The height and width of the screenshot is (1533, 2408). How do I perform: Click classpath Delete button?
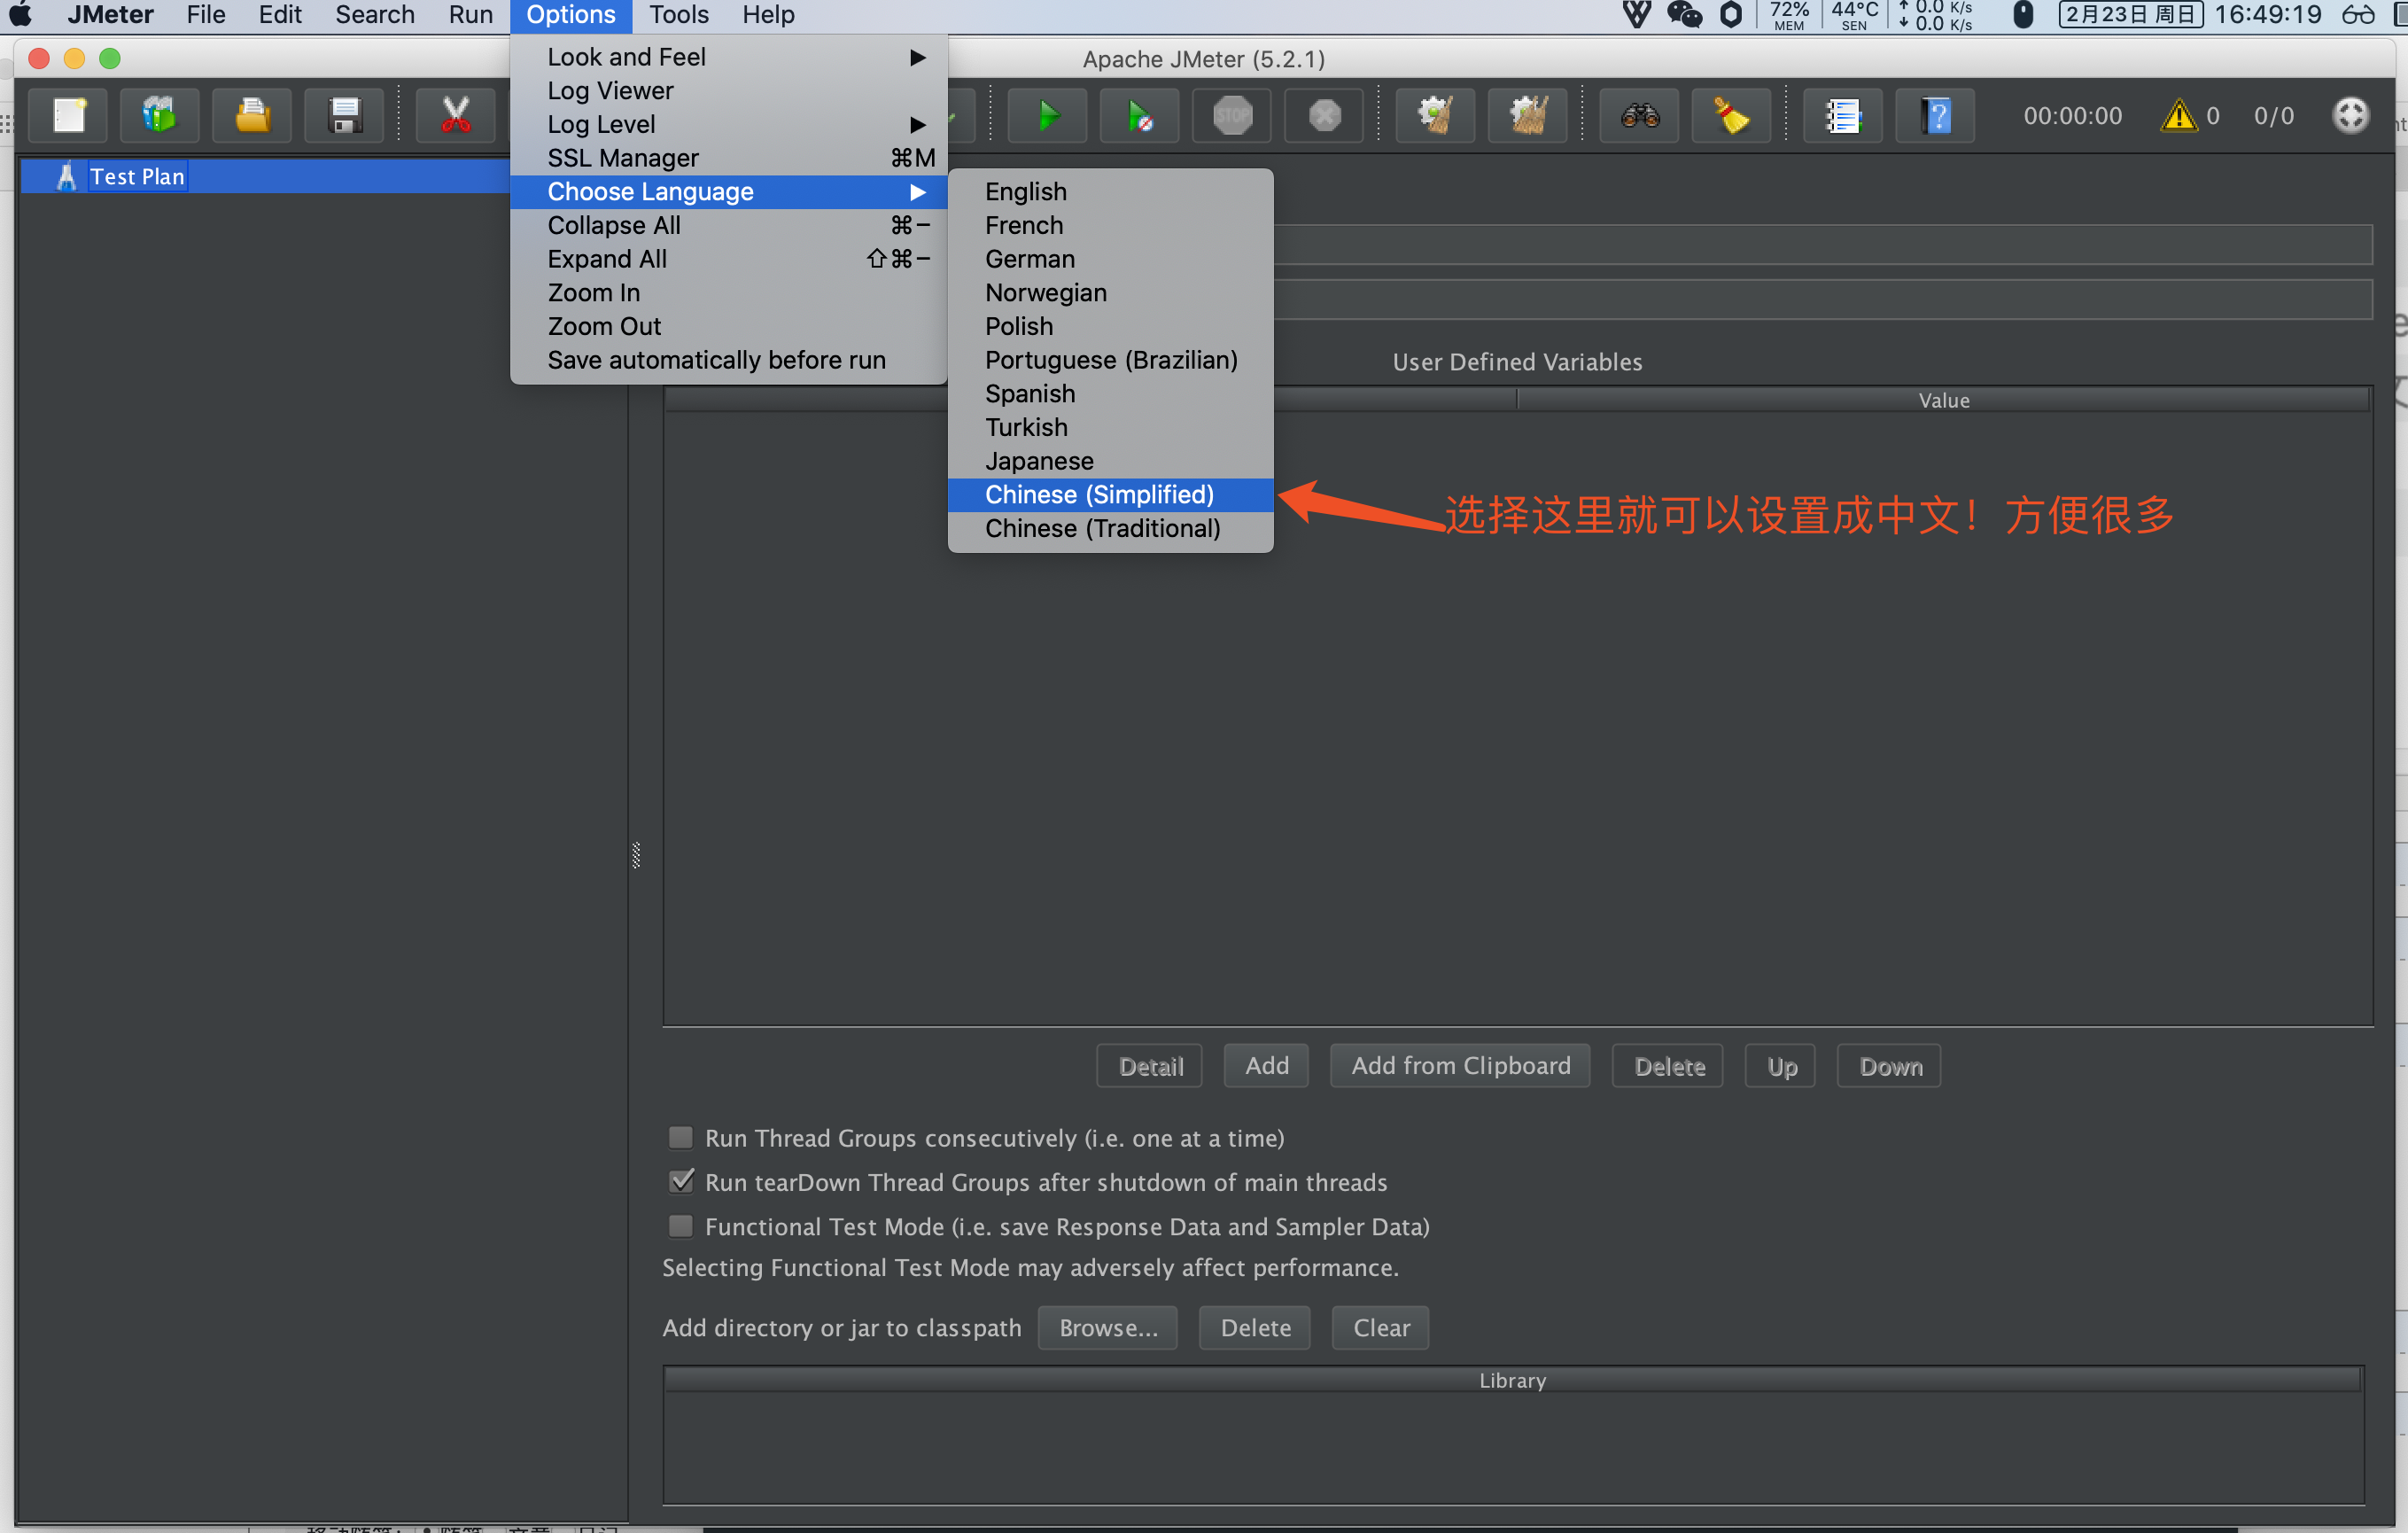click(x=1255, y=1328)
